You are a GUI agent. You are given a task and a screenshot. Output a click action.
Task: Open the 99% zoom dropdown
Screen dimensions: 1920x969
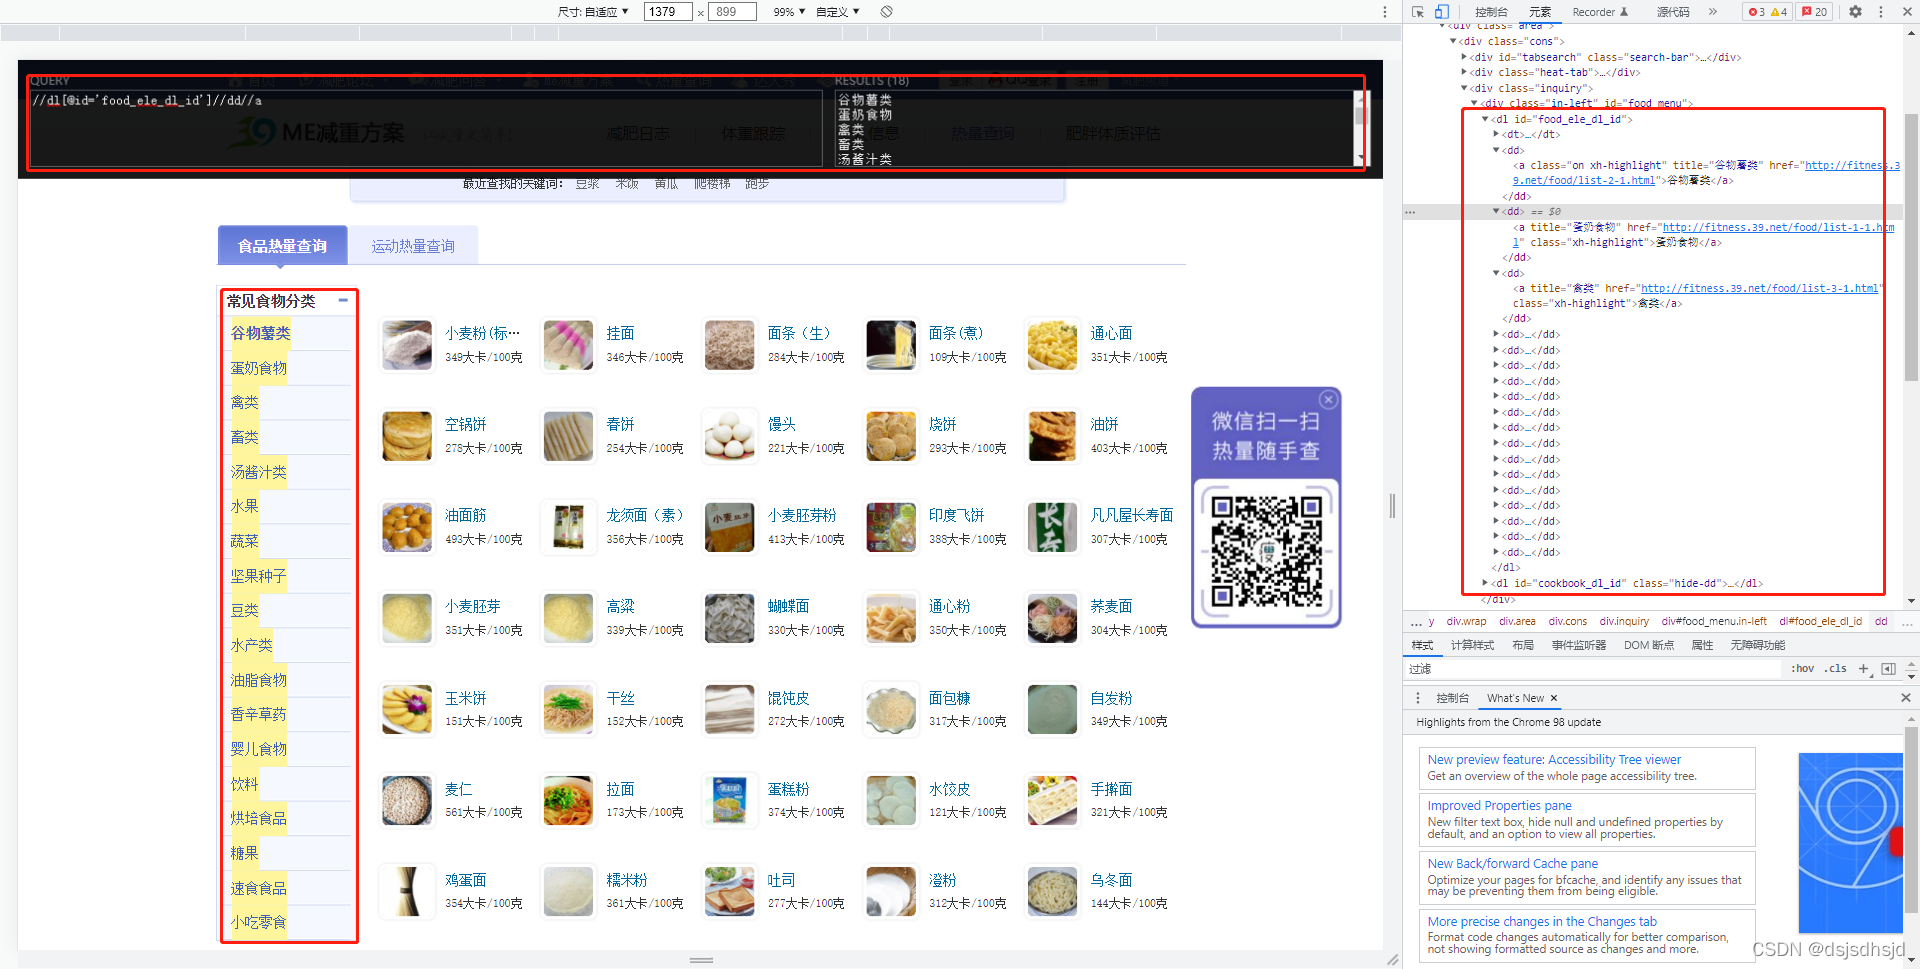(x=789, y=12)
